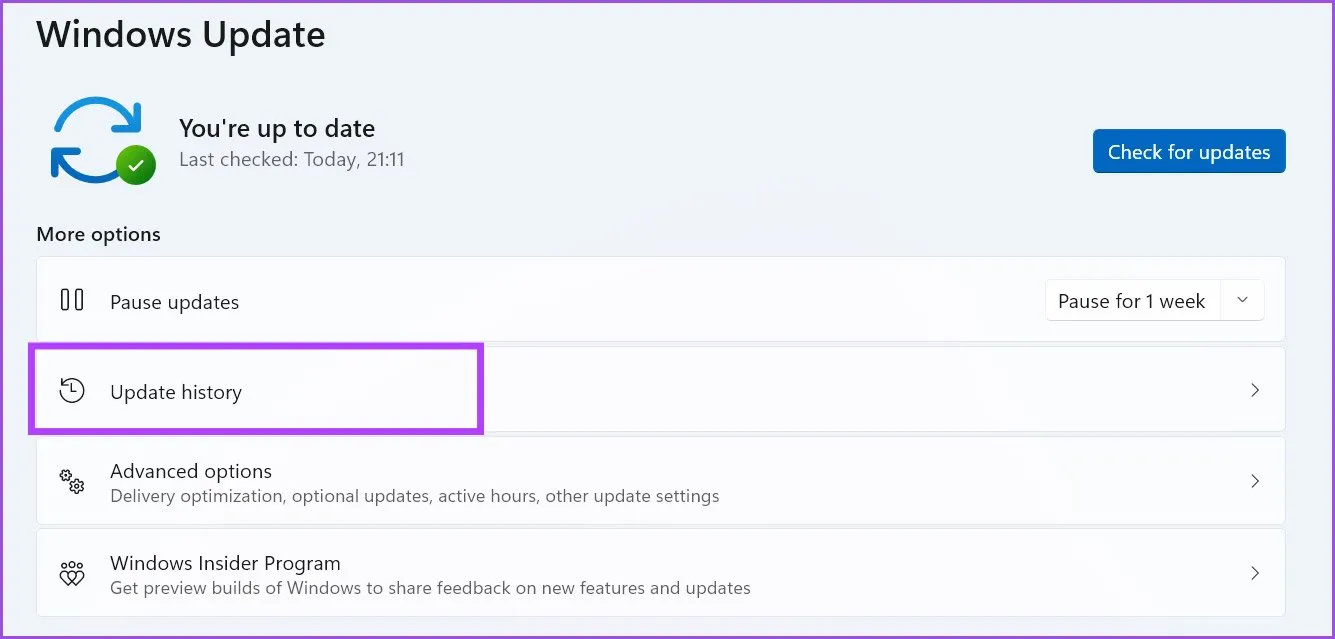This screenshot has width=1335, height=639.
Task: Click the Delivery optimization description text
Action: click(x=414, y=496)
